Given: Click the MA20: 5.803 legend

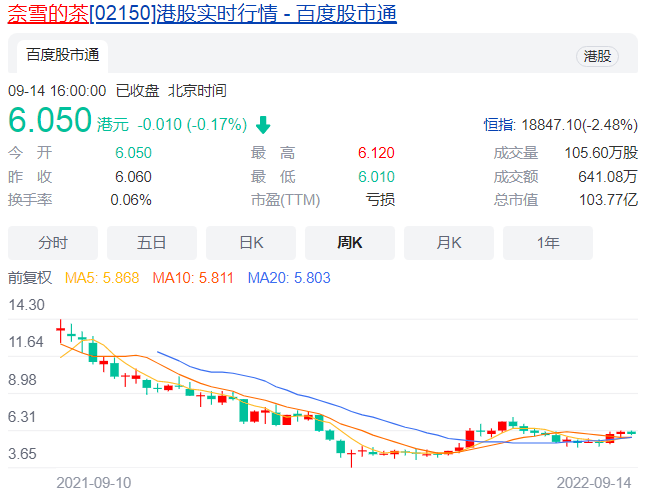Looking at the screenshot, I should [x=289, y=278].
